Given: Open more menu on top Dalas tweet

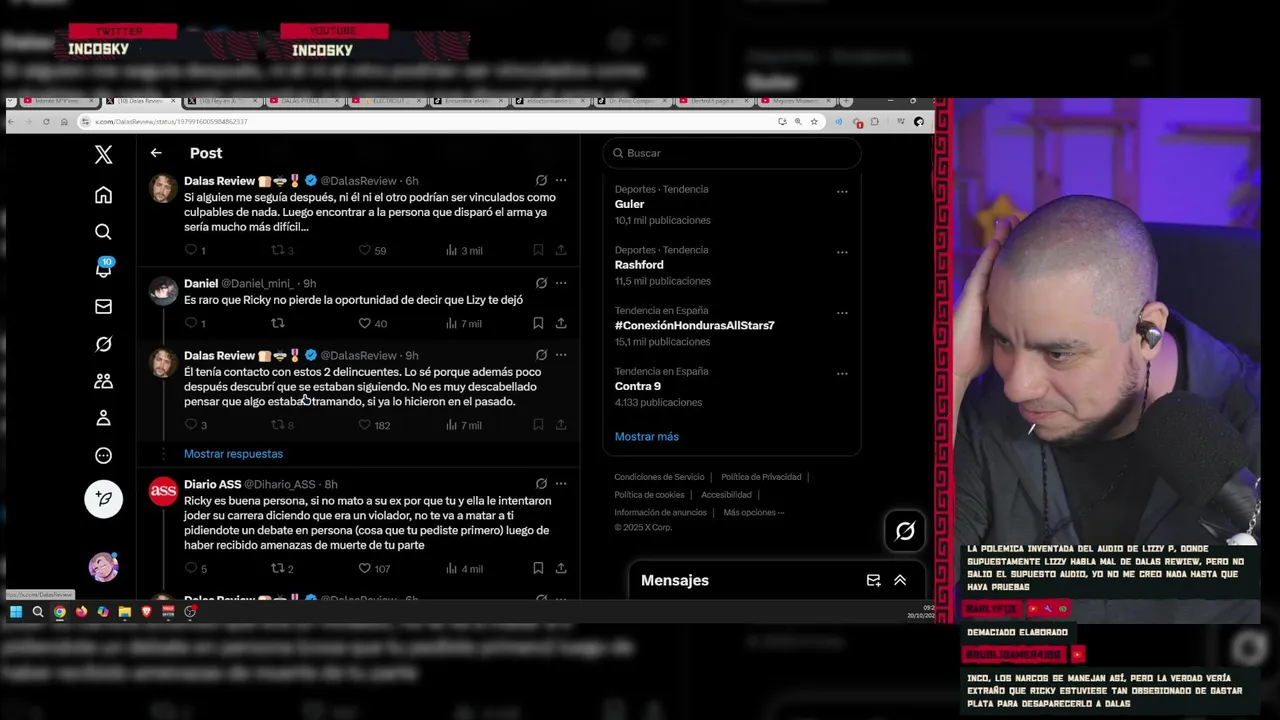Looking at the screenshot, I should point(561,181).
